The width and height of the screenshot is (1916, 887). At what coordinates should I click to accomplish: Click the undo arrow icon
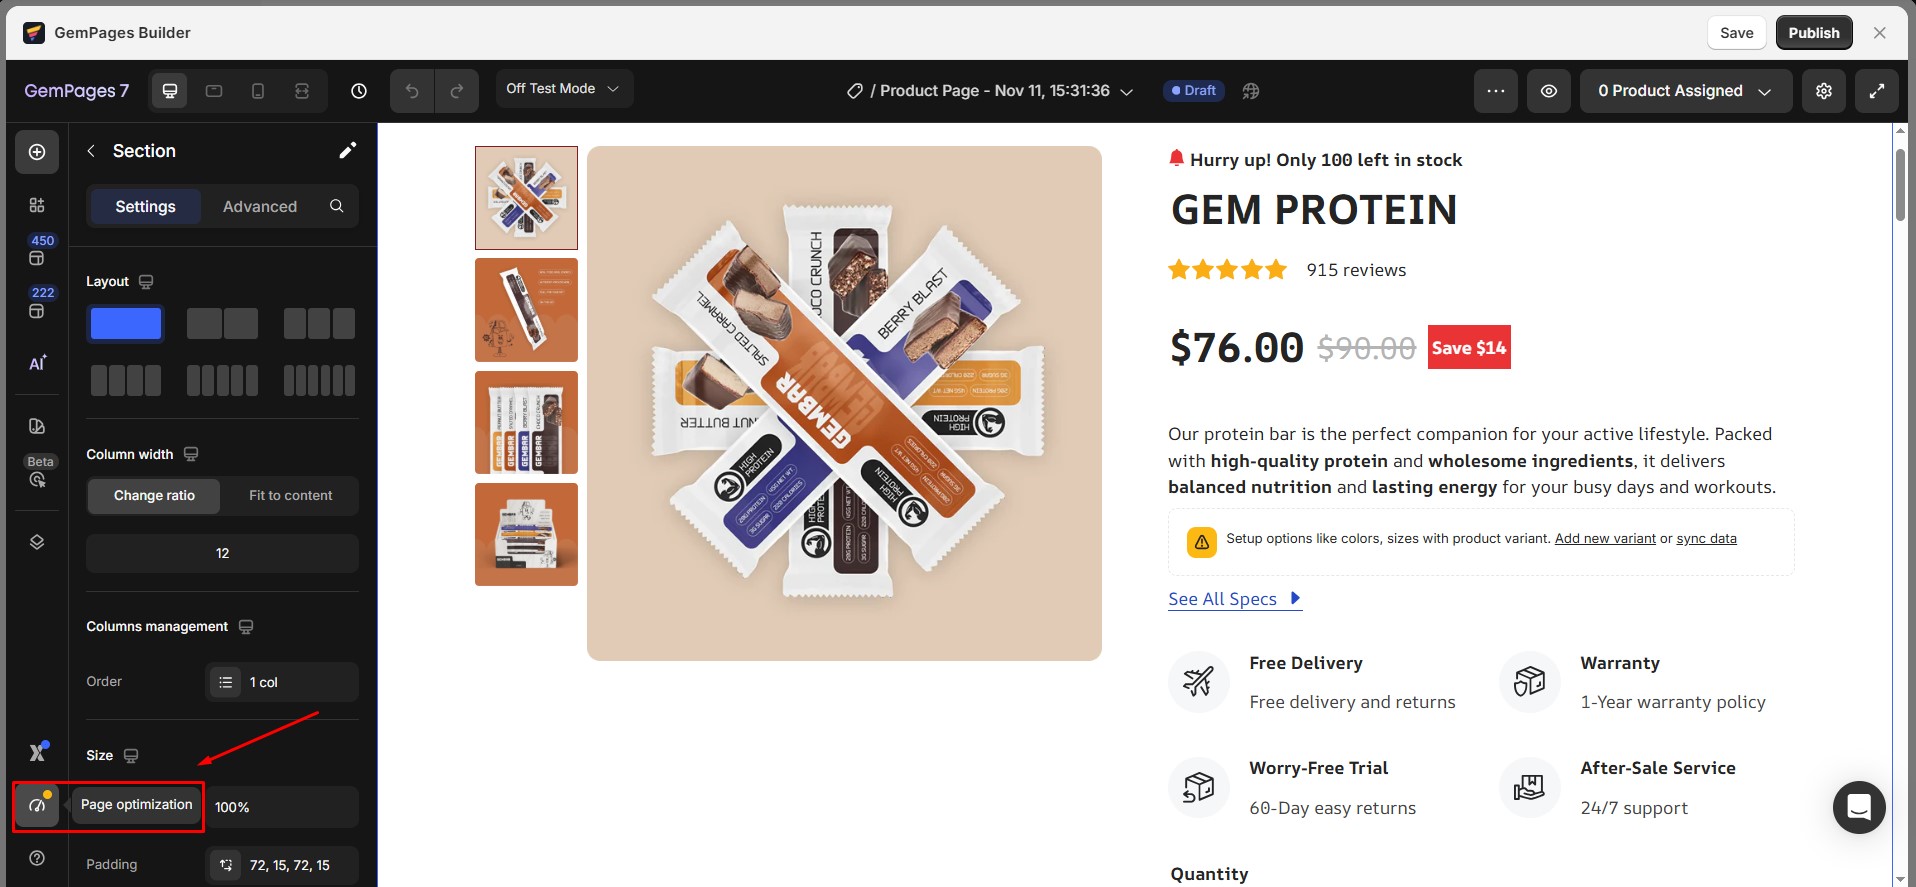(x=412, y=91)
